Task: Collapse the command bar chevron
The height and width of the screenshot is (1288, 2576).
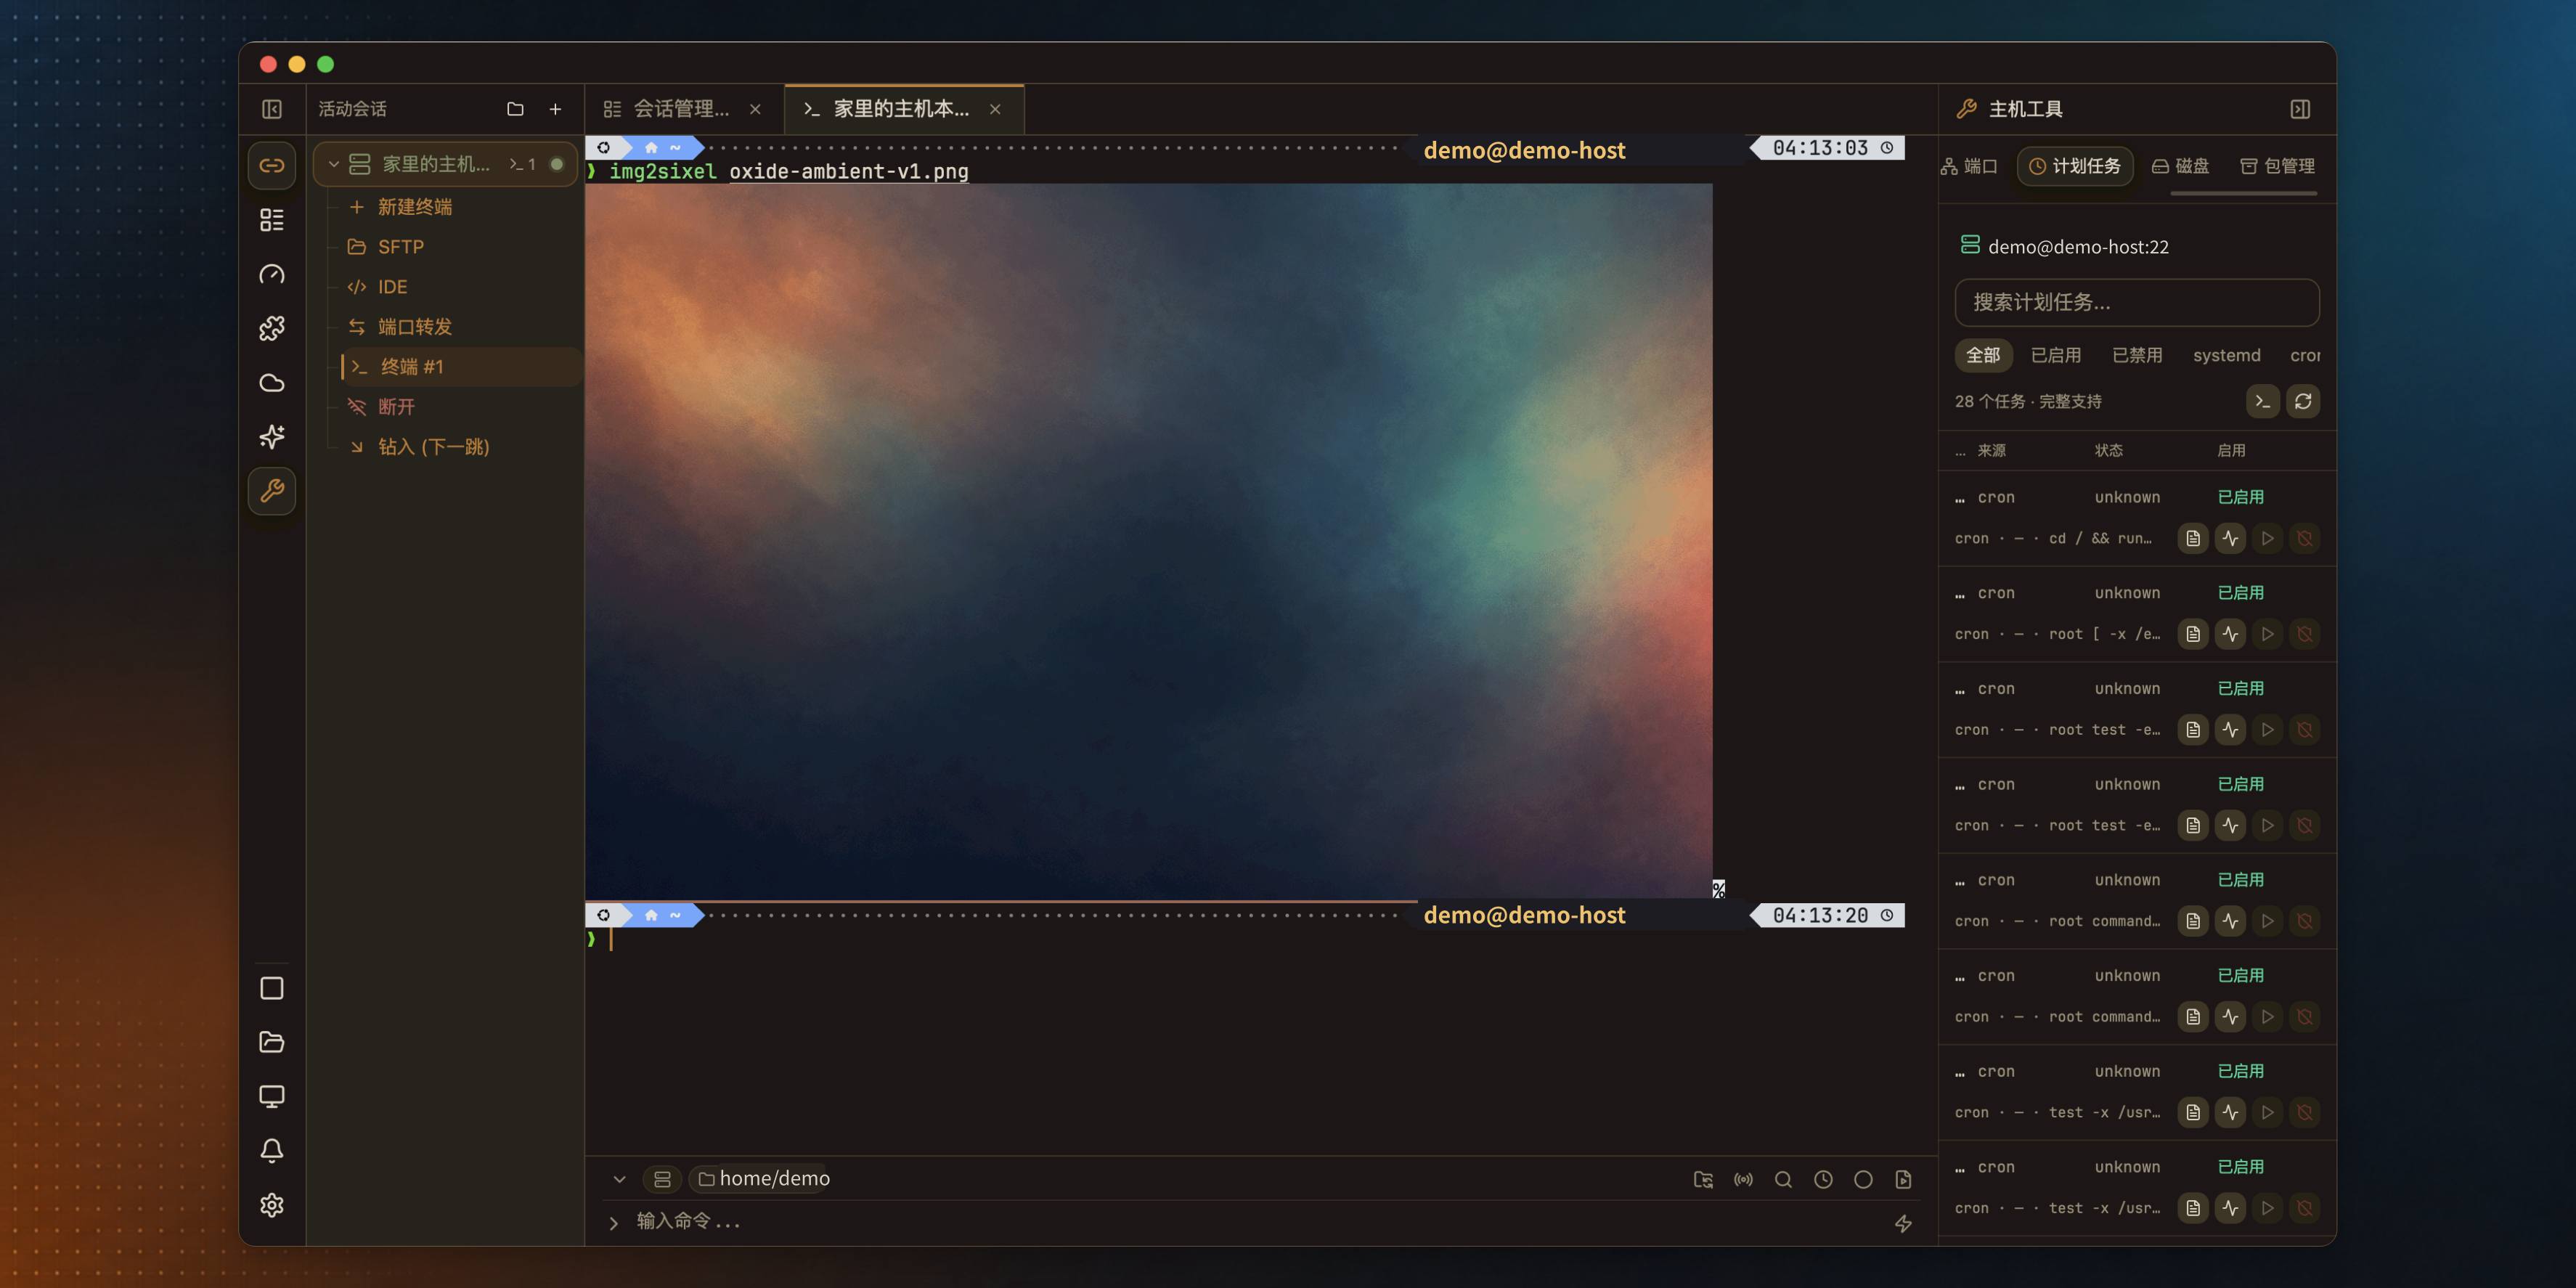Action: click(x=619, y=1180)
